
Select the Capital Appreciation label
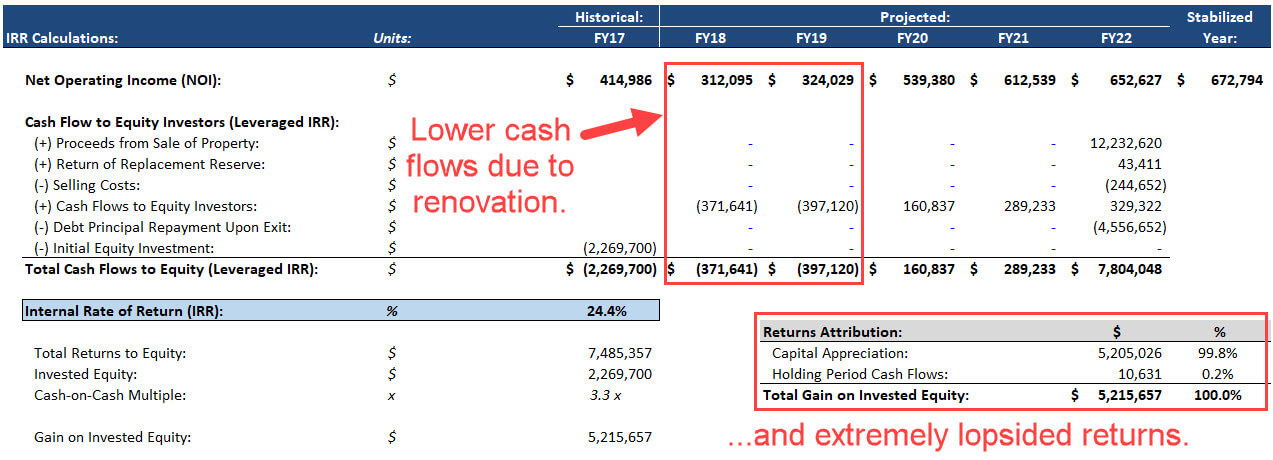[838, 353]
